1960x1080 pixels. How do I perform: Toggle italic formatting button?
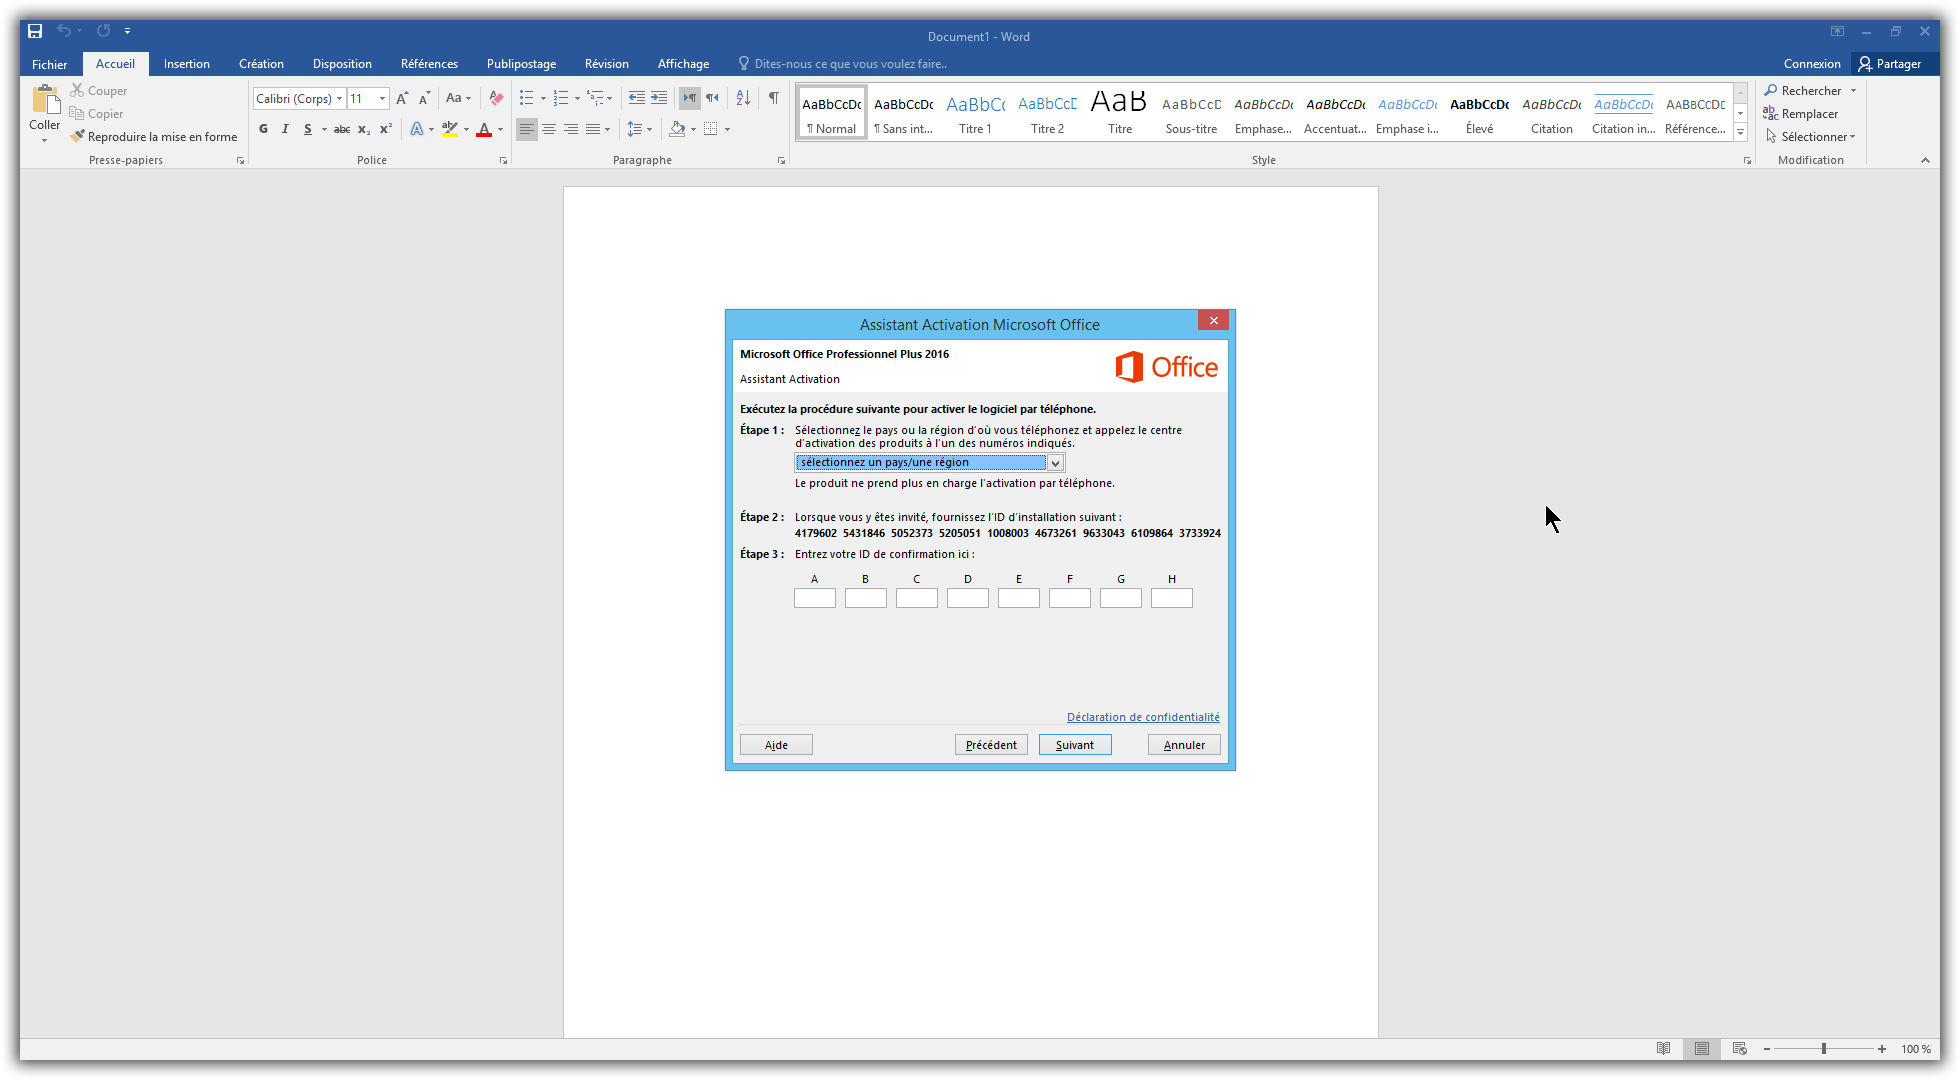tap(285, 129)
